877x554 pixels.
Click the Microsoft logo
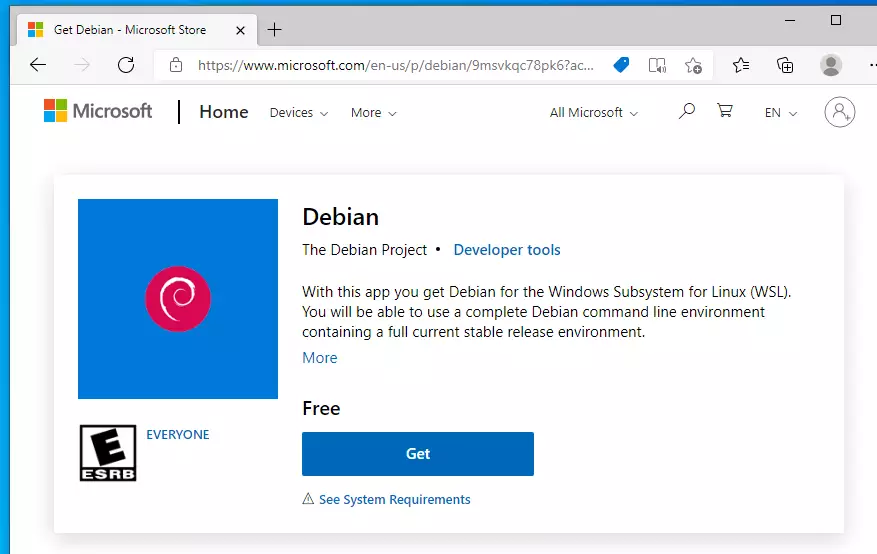coord(98,111)
